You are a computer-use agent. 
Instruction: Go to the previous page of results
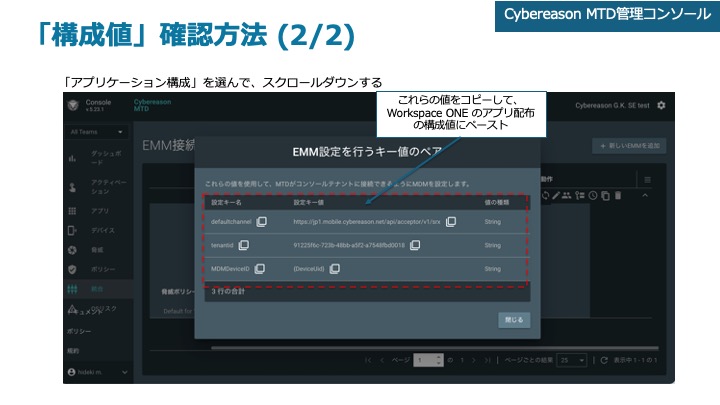click(382, 360)
